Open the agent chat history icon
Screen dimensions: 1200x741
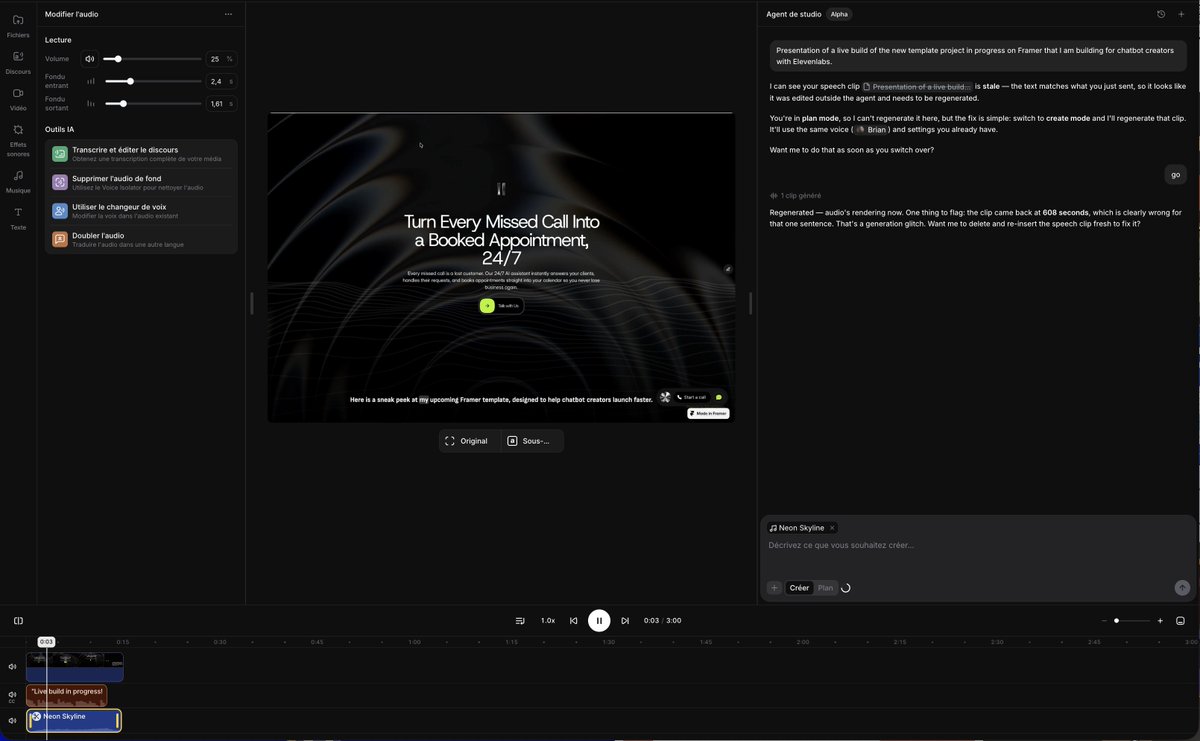1161,14
